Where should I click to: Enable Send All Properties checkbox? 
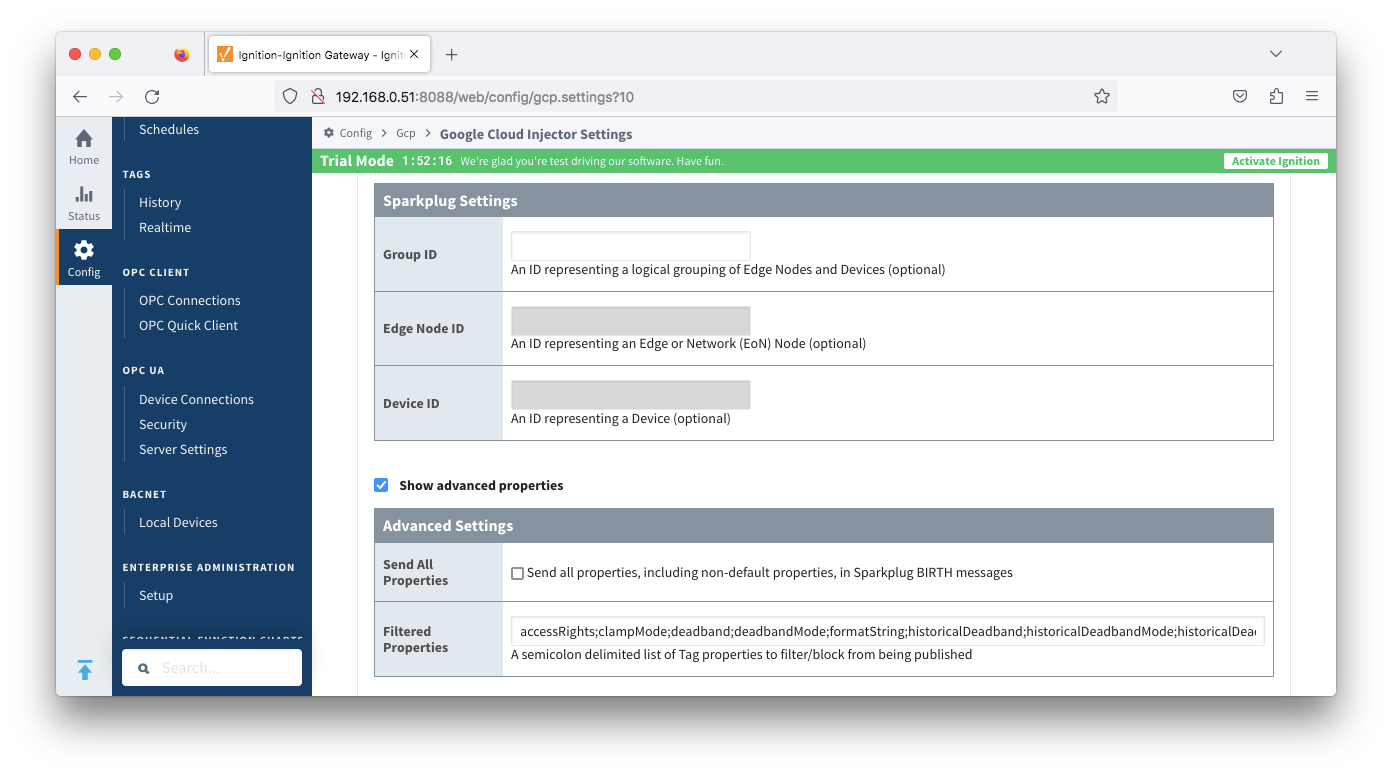coord(517,573)
